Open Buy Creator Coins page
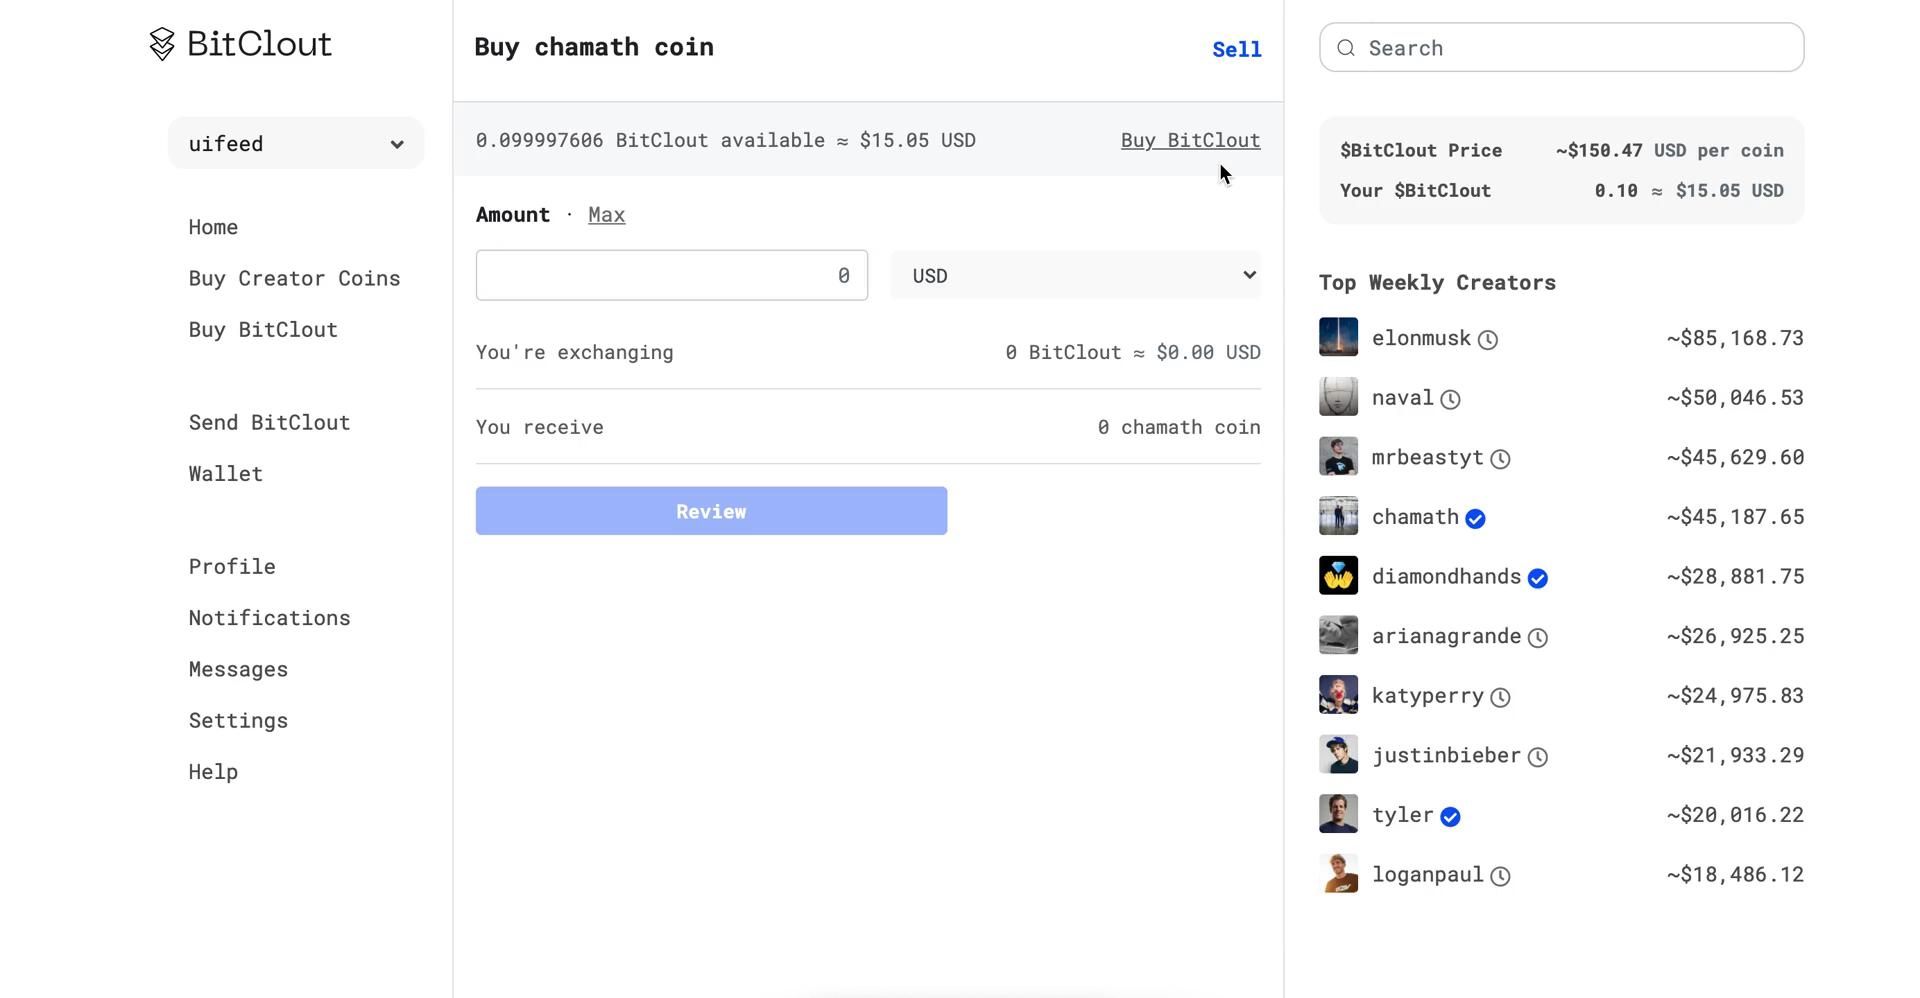 coord(294,278)
